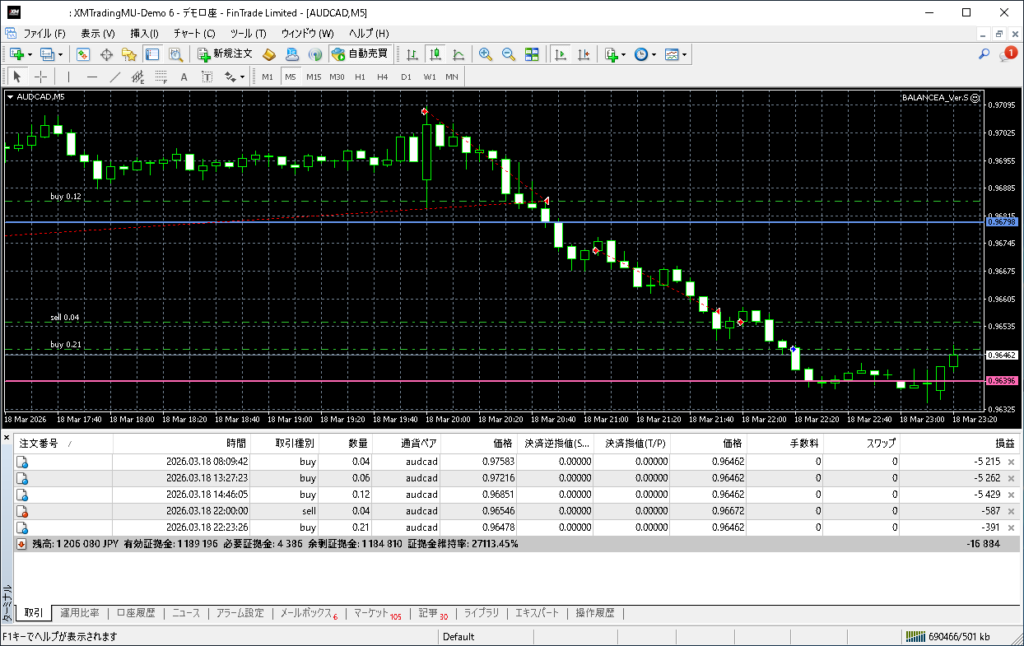
Task: Select the H1 timeframe button
Action: 360,77
